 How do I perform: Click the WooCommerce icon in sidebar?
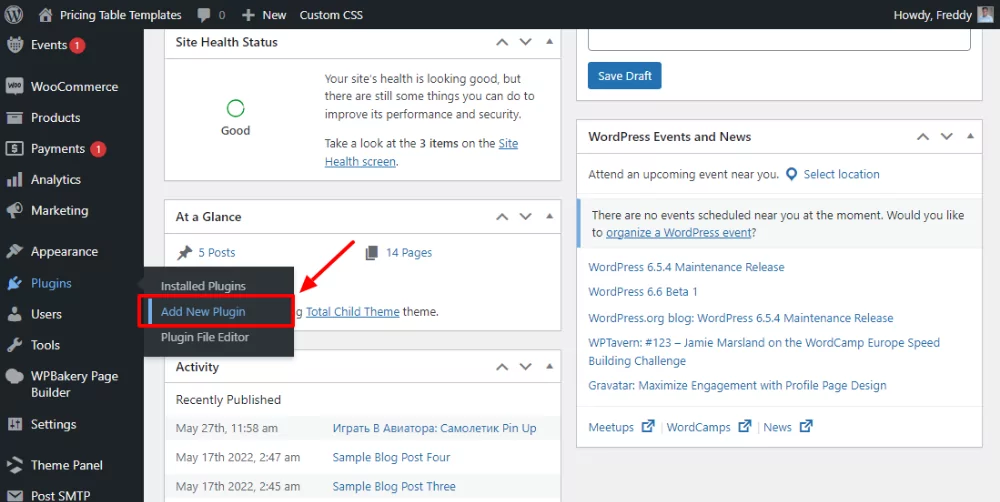[15, 87]
